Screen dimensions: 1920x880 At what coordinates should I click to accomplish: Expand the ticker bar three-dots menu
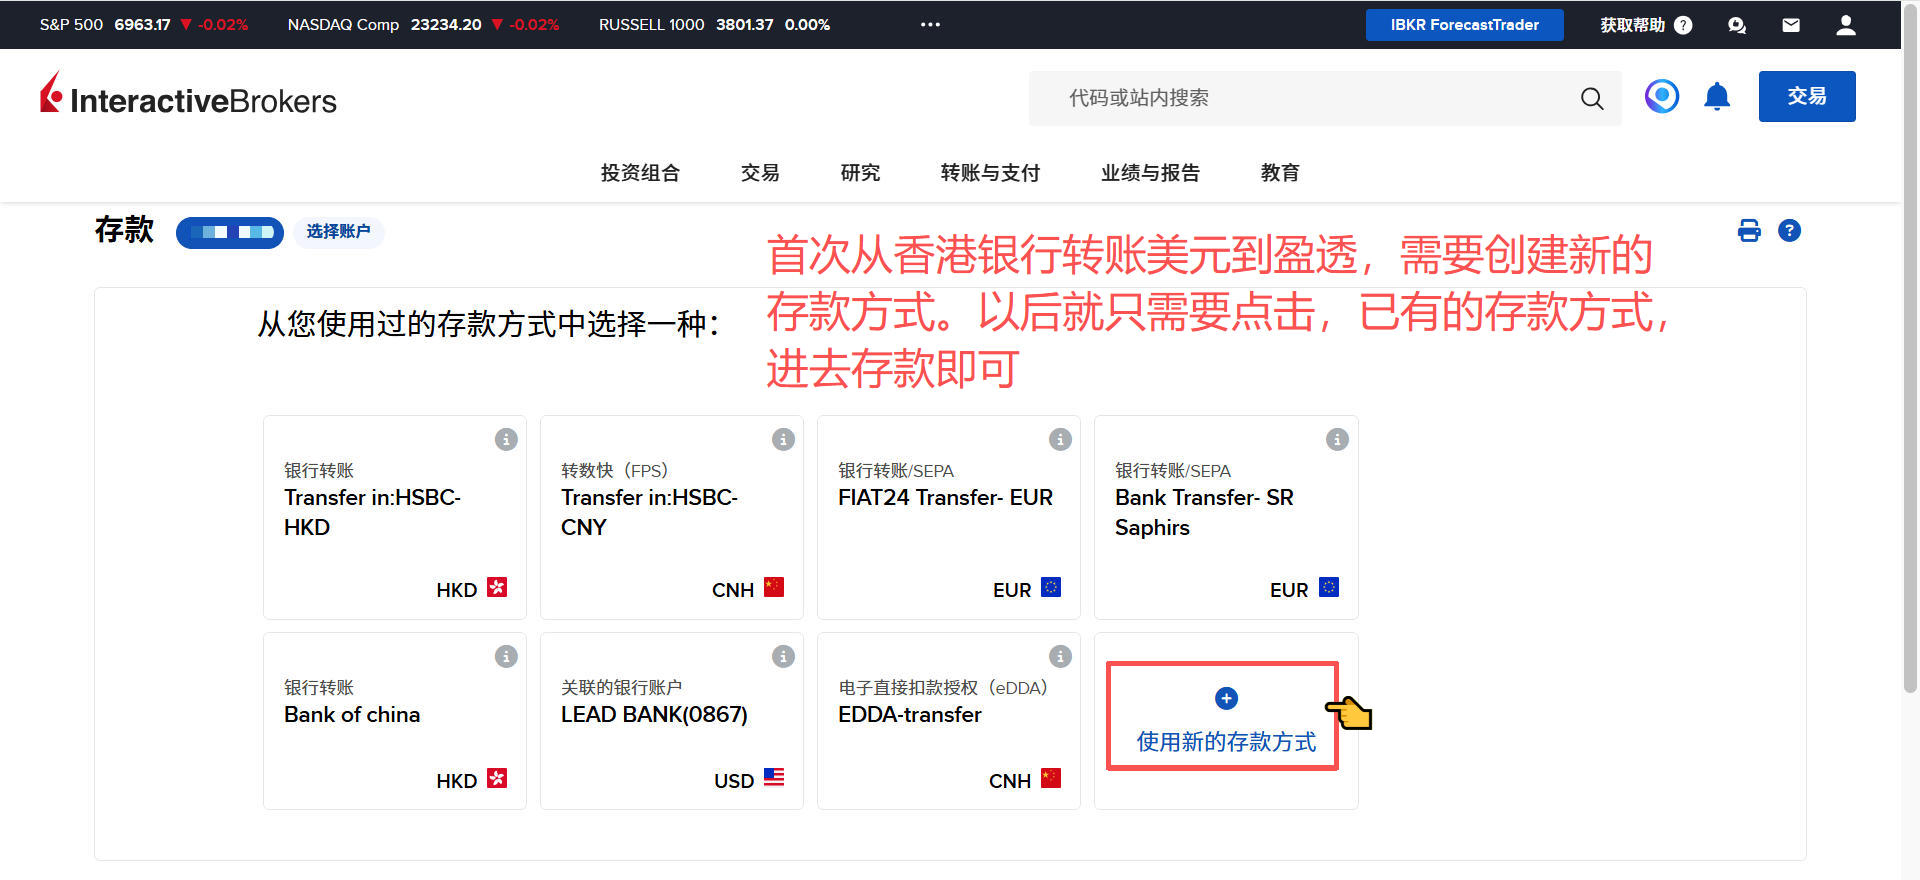coord(930,25)
